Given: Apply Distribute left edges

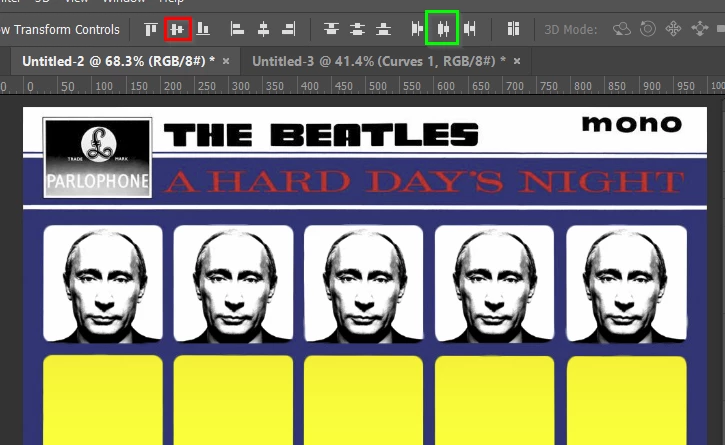Looking at the screenshot, I should tap(417, 29).
